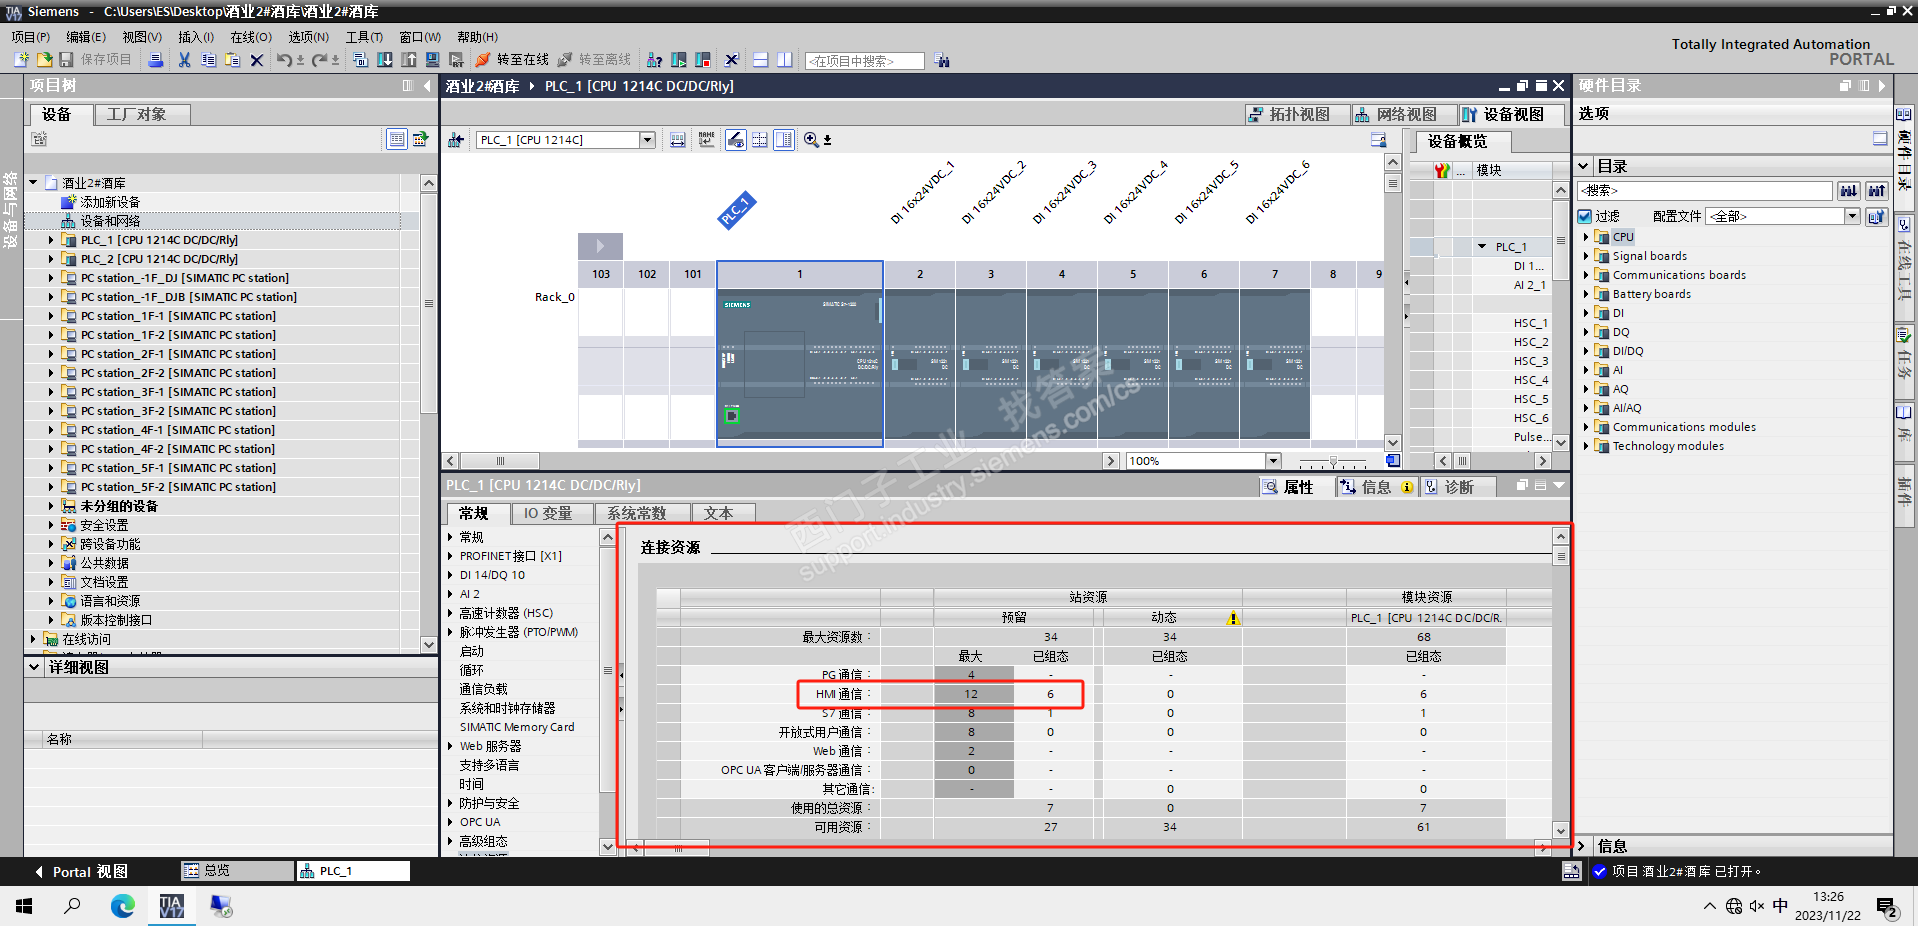Undo the last action
Screen dimensions: 1918x926
pyautogui.click(x=285, y=60)
